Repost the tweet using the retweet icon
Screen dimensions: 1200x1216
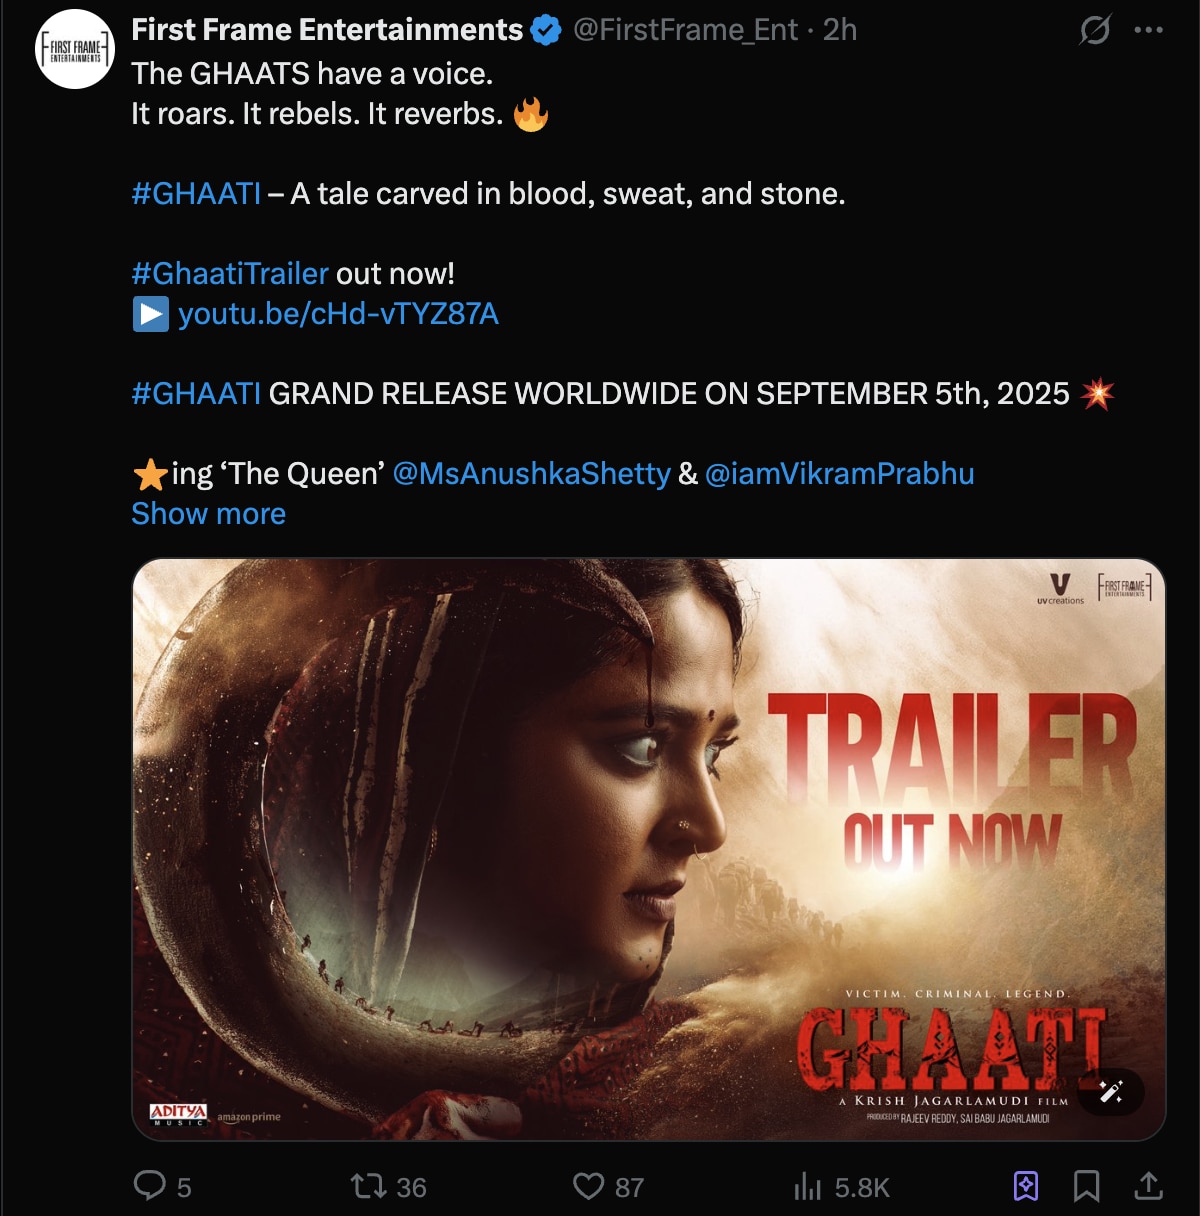tap(368, 1186)
